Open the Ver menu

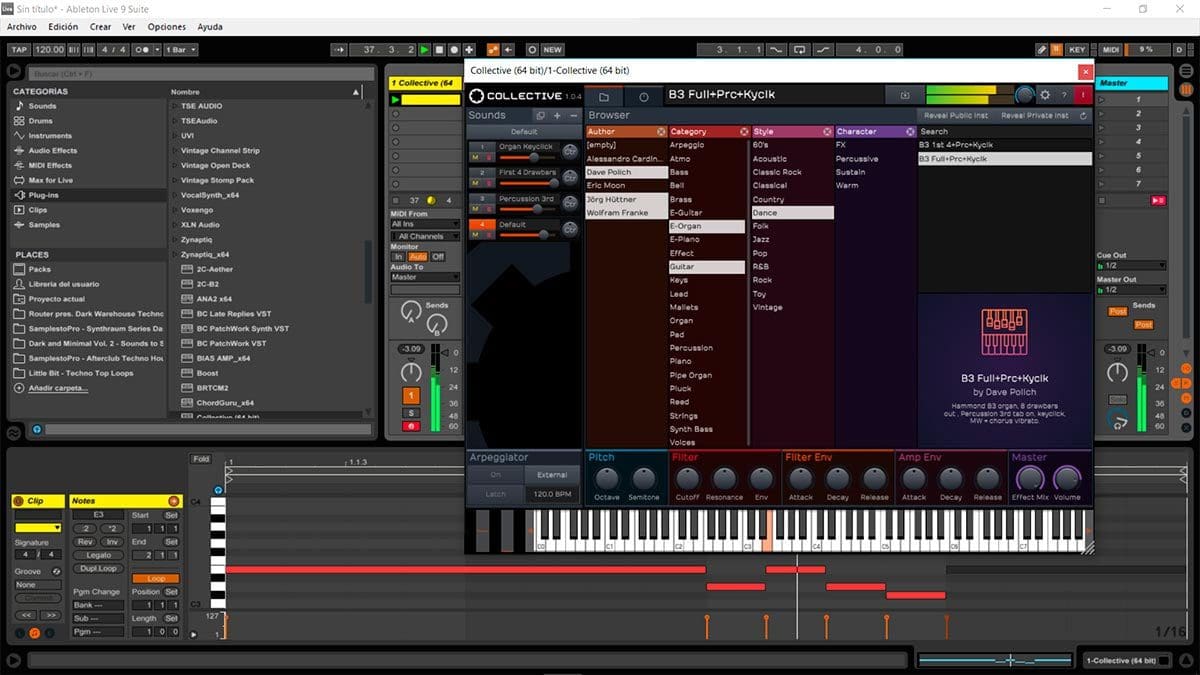(129, 27)
